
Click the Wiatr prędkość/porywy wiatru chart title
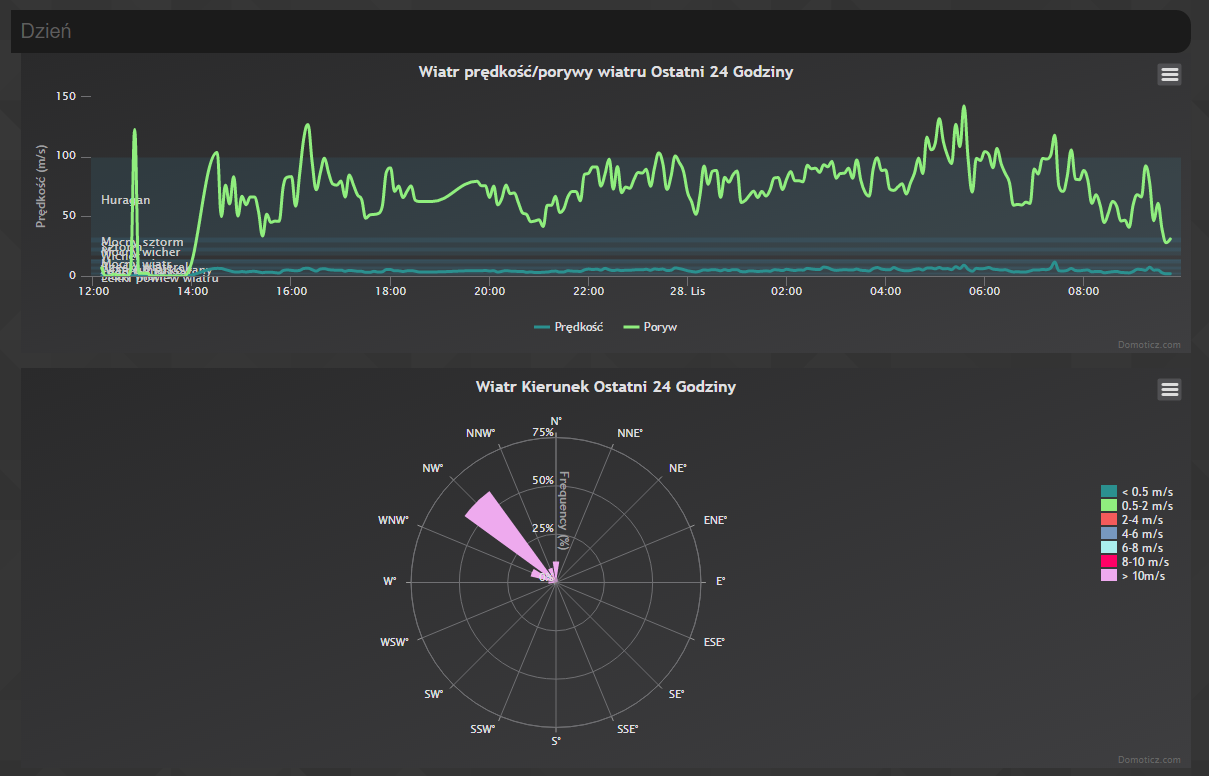(x=605, y=72)
